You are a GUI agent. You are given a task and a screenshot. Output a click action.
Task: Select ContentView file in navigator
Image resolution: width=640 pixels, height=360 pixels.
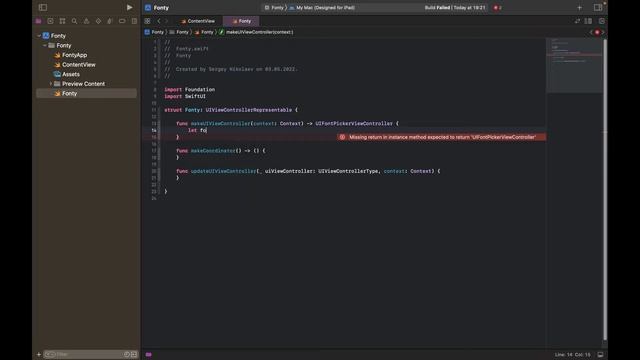coord(75,64)
